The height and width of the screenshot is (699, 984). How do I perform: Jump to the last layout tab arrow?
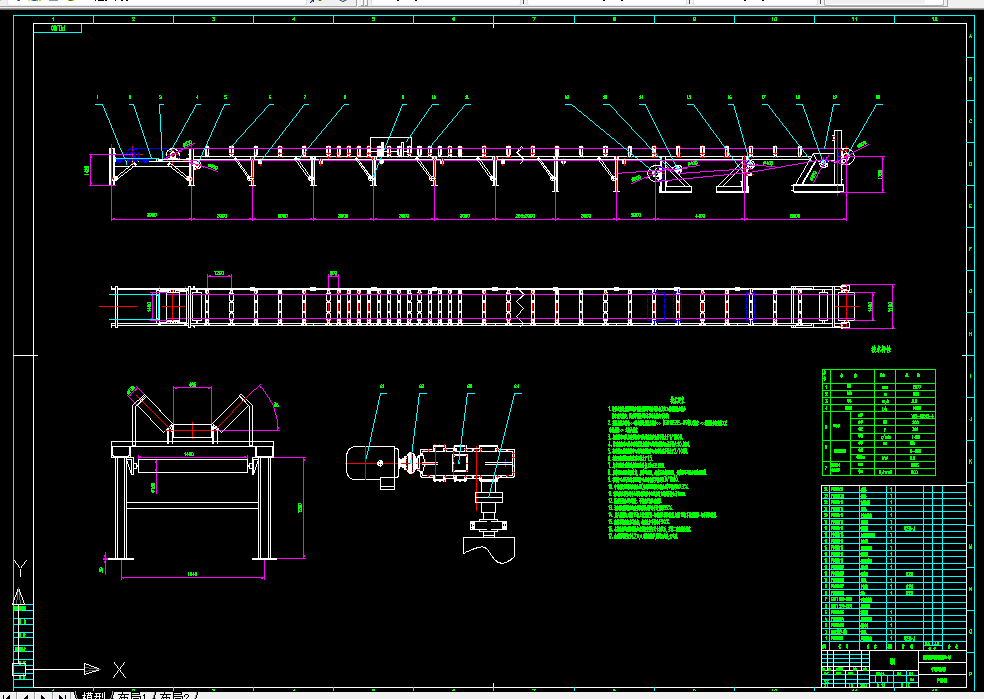point(62,695)
